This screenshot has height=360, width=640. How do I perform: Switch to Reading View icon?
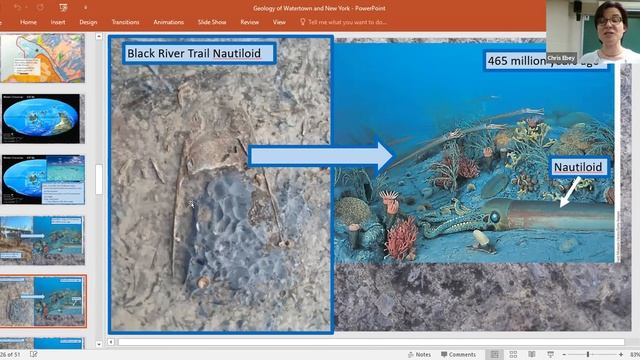tap(532, 354)
